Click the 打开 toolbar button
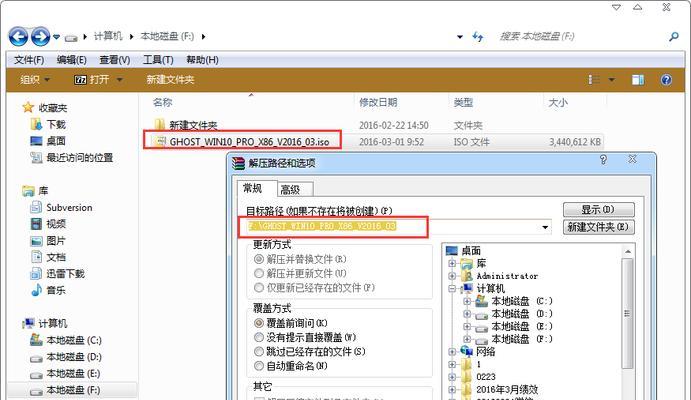Viewport: 691px width, 400px height. pos(92,80)
